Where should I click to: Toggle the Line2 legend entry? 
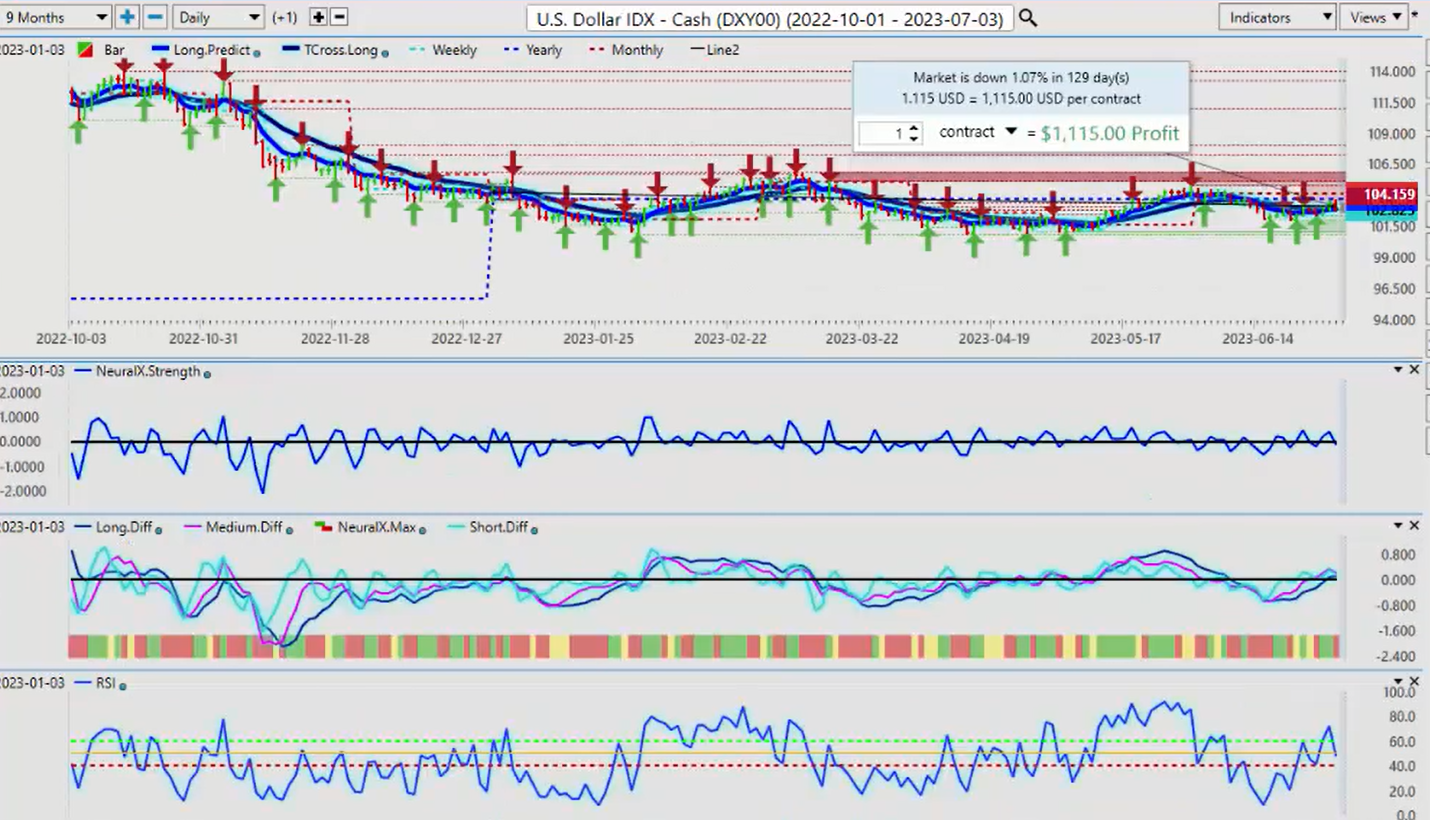click(x=722, y=50)
